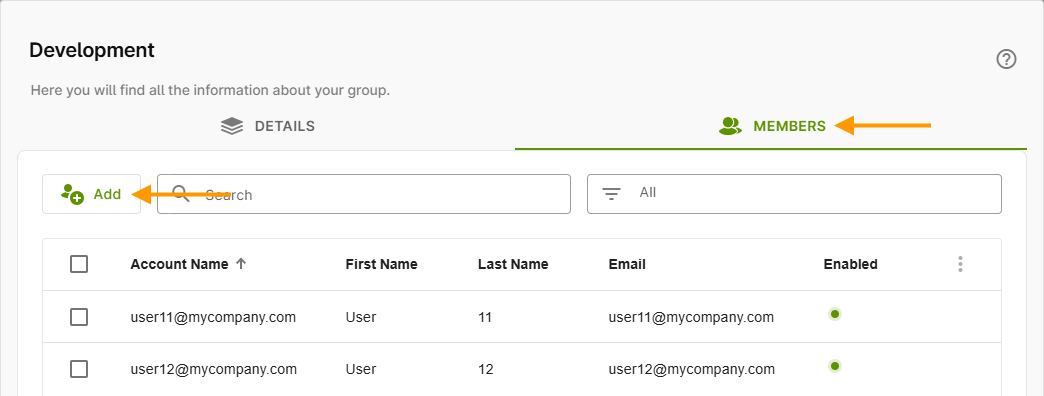Click the magnifier icon in the search box
Viewport: 1044px width, 396px height.
[x=181, y=194]
